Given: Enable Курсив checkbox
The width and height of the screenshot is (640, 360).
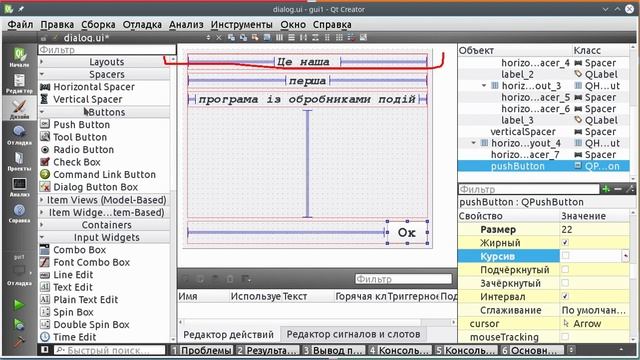Looking at the screenshot, I should (x=565, y=256).
